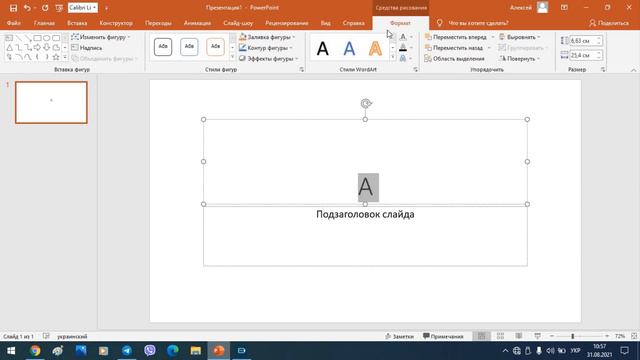Click the Save icon in quick access toolbar
Image resolution: width=640 pixels, height=360 pixels.
(13, 8)
